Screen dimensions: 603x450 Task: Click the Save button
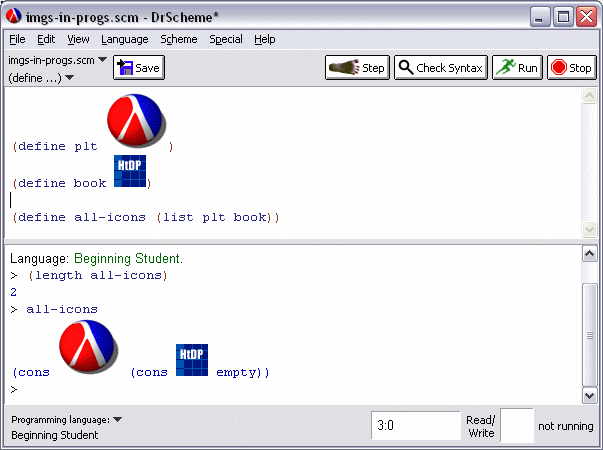pos(139,68)
